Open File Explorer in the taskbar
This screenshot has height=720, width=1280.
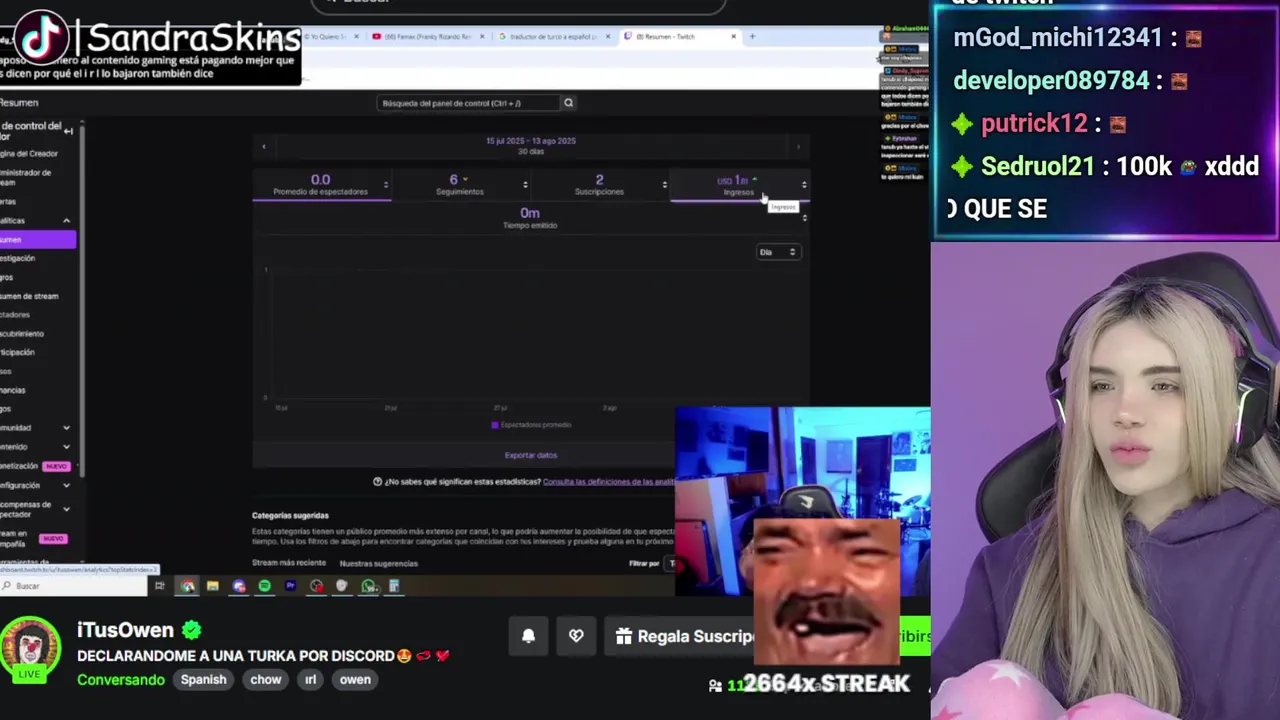[212, 586]
